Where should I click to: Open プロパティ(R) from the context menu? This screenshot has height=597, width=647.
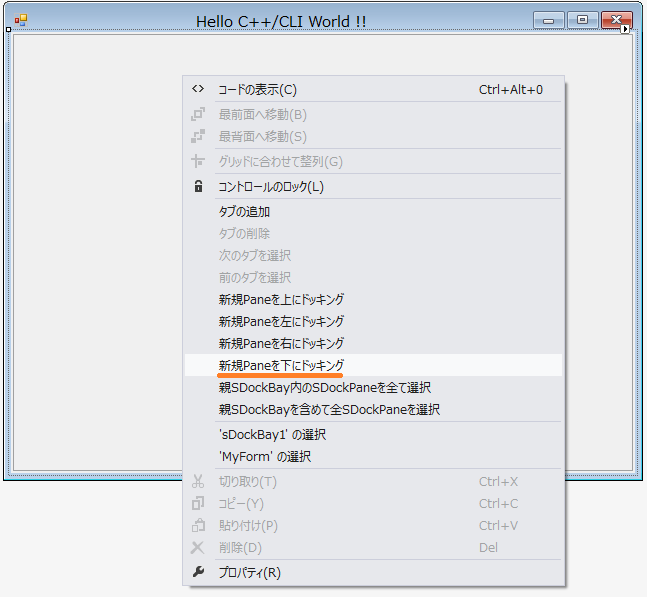click(373, 572)
